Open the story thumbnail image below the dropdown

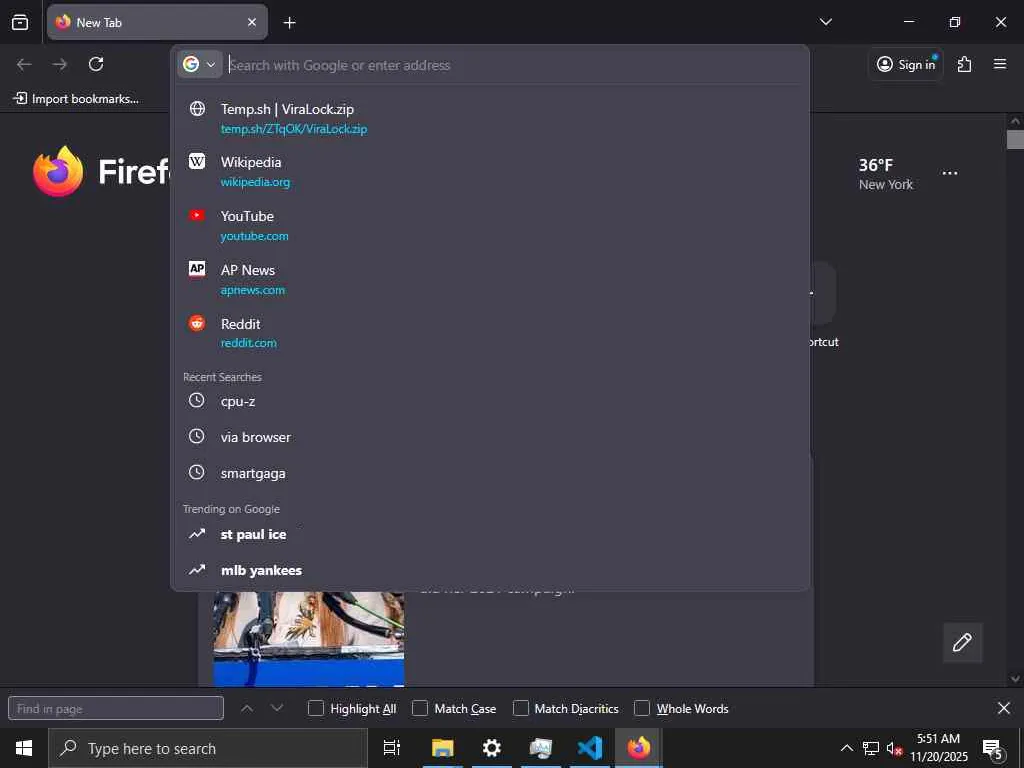tap(309, 639)
